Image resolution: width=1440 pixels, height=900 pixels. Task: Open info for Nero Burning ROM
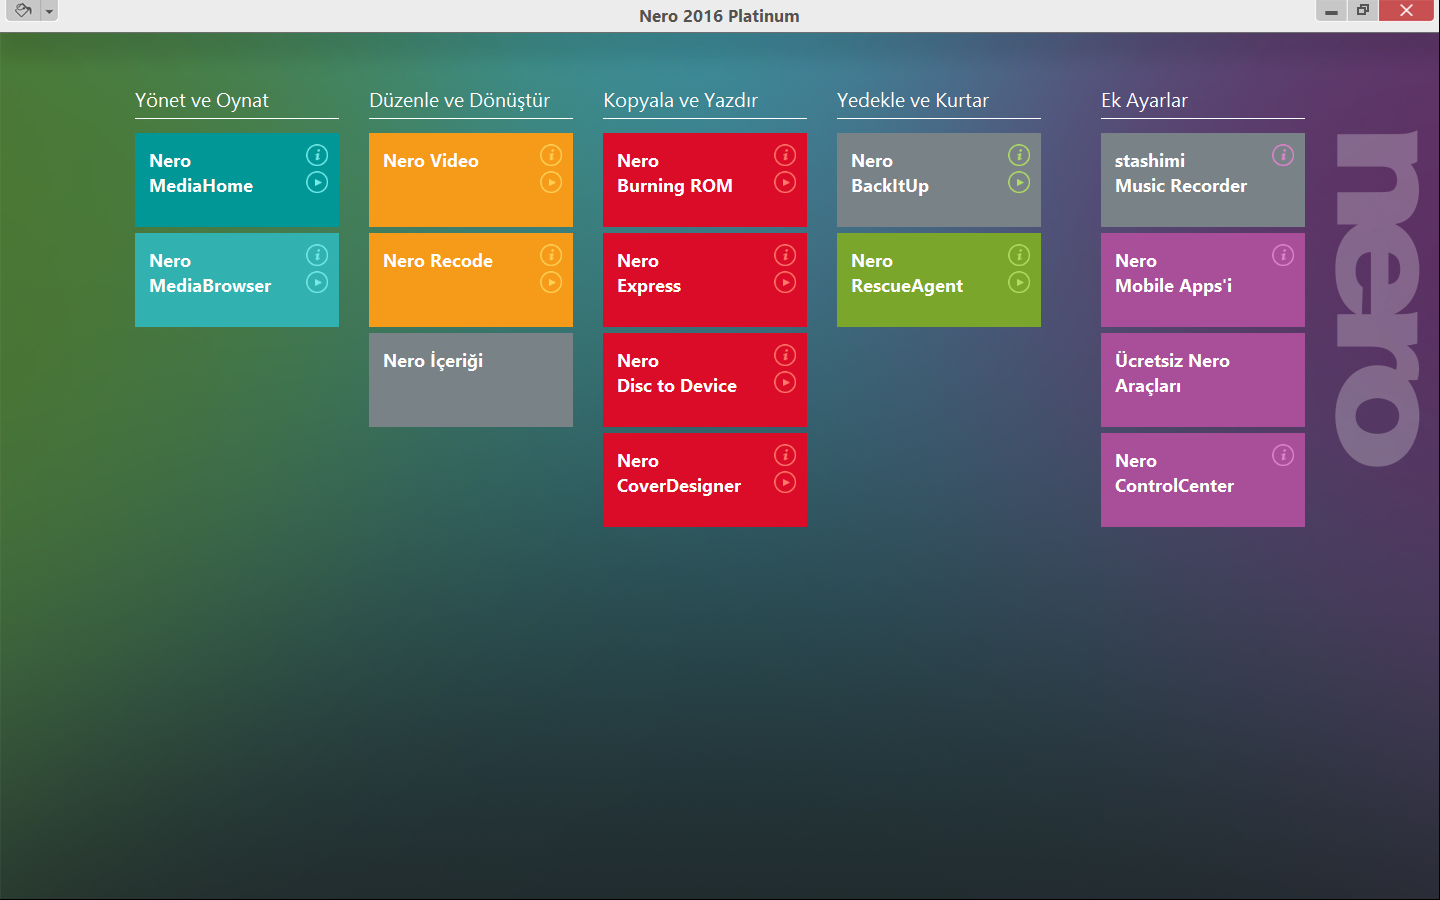(785, 155)
